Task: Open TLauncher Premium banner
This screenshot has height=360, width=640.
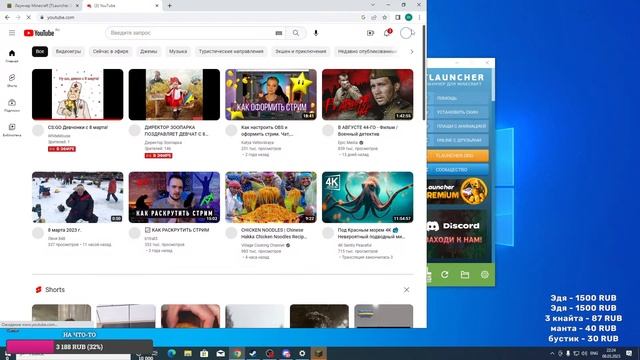Action: click(458, 192)
